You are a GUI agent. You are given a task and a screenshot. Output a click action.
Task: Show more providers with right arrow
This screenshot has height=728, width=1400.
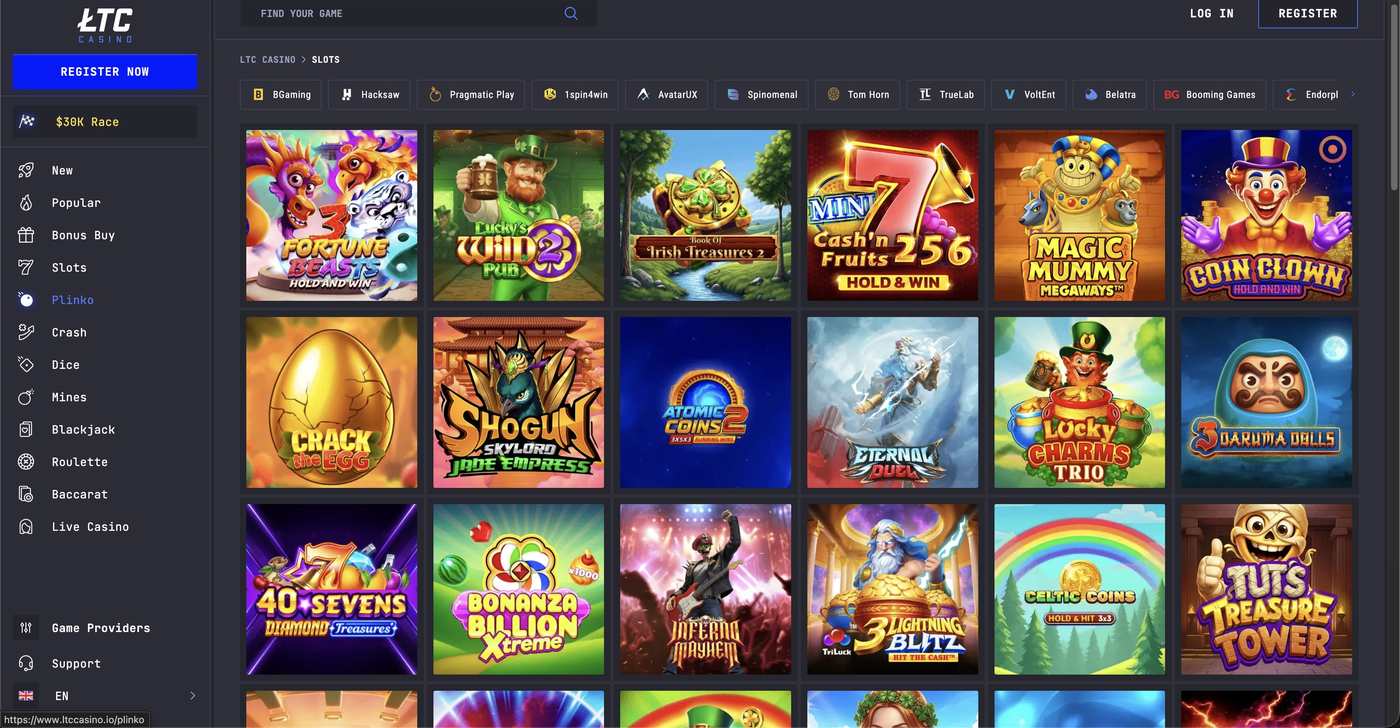1353,94
